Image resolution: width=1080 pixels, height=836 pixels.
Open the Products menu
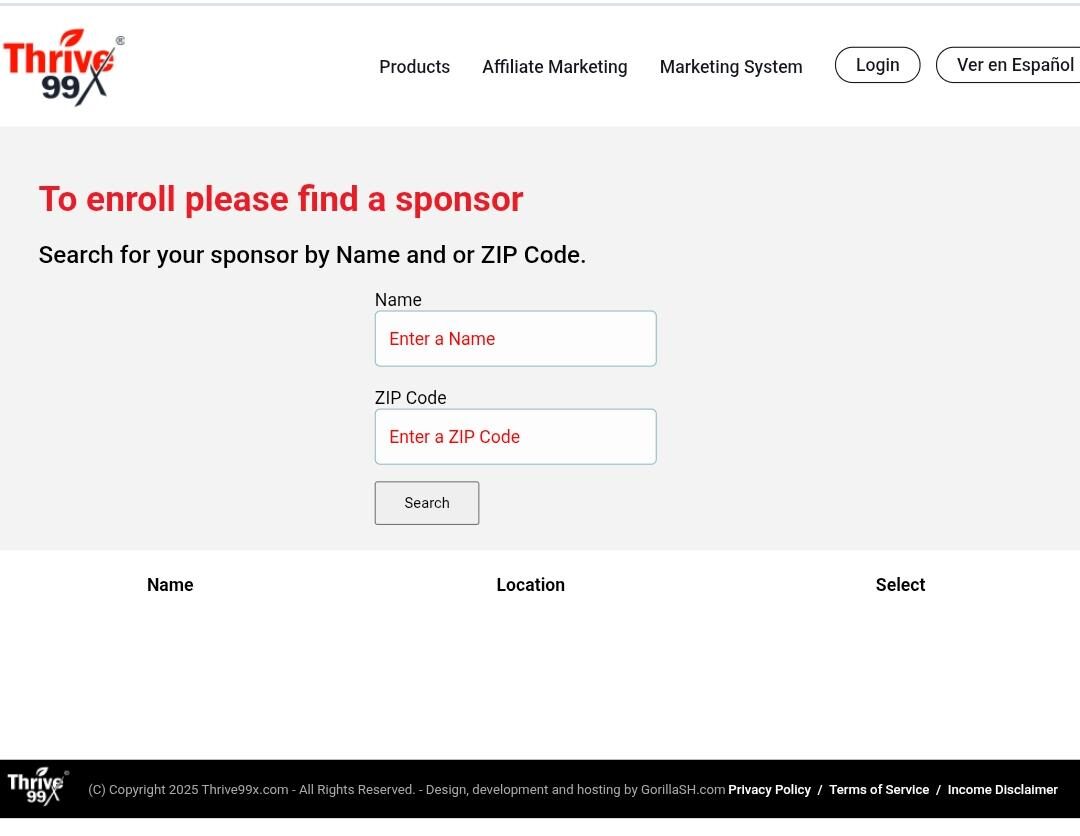point(414,67)
